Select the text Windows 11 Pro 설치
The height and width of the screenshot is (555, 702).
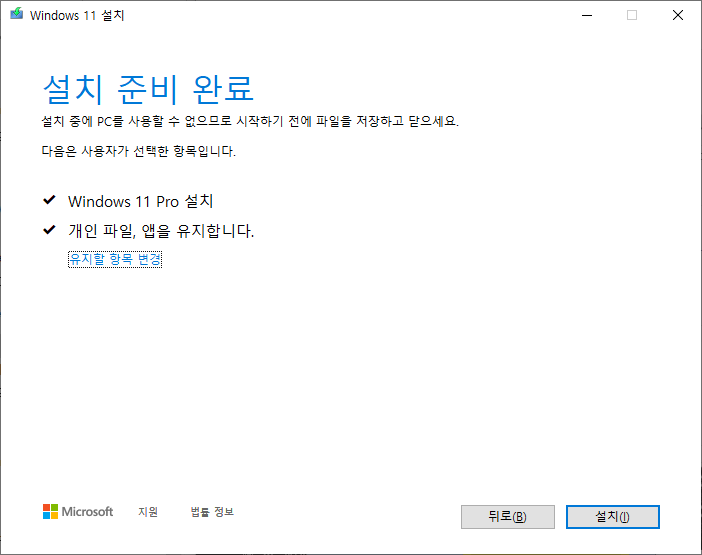[x=141, y=201]
